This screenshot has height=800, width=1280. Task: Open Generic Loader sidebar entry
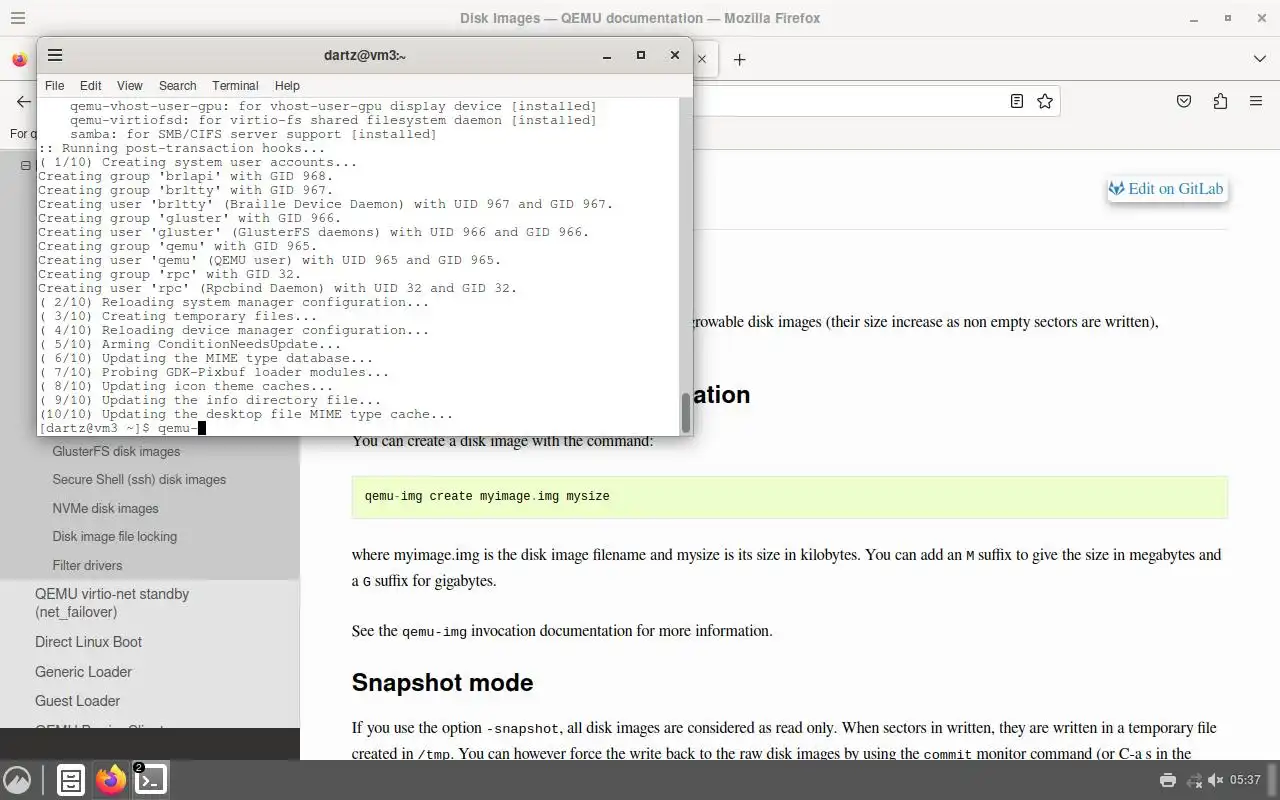pyautogui.click(x=83, y=672)
